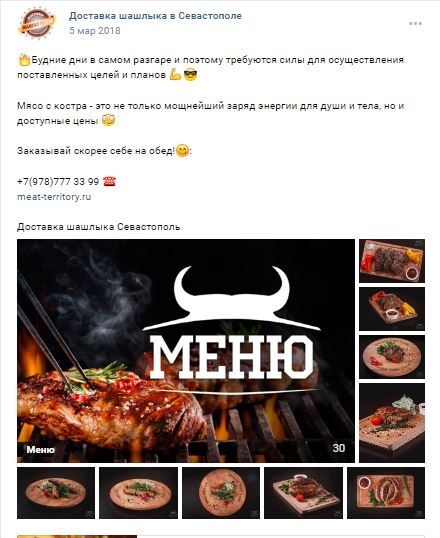This screenshot has height=538, width=440.
Task: Open the meat-territory.ru link
Action: pyautogui.click(x=54, y=197)
